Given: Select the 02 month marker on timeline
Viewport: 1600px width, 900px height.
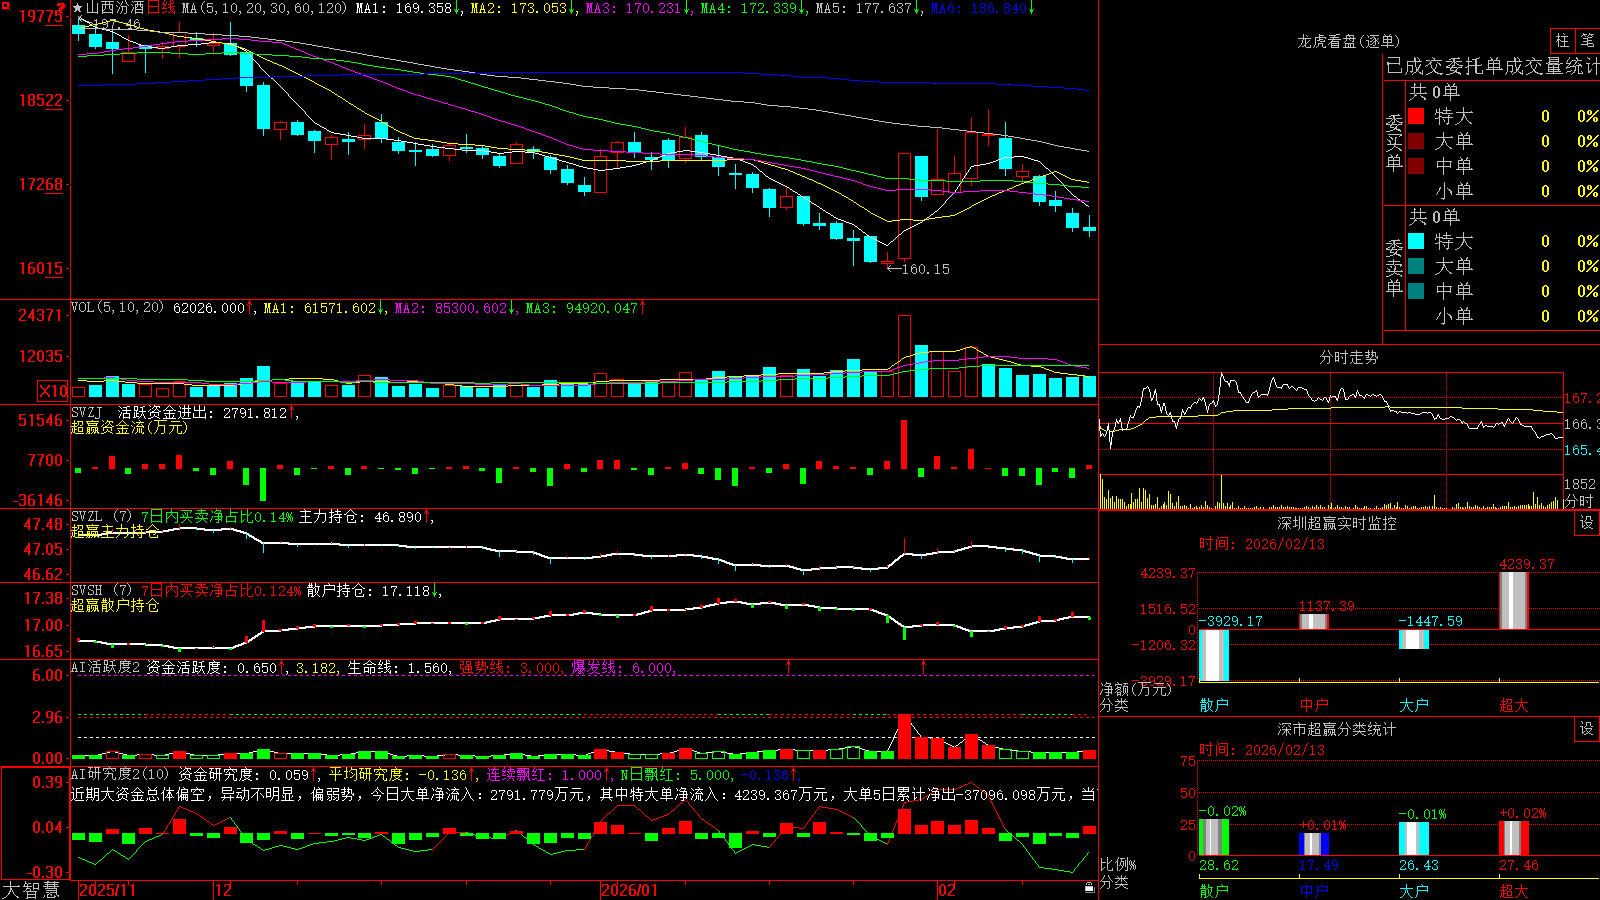Looking at the screenshot, I should point(947,890).
